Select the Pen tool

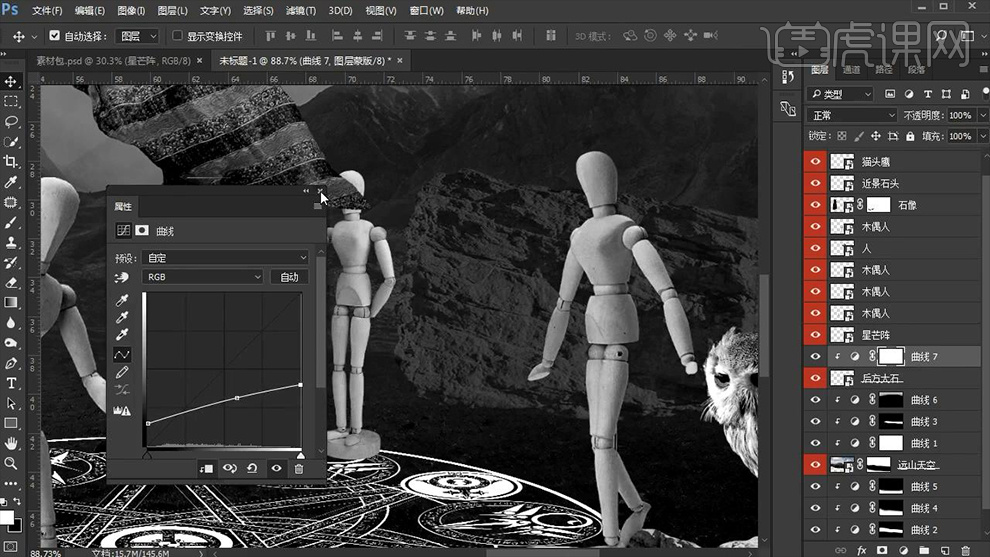[x=11, y=363]
